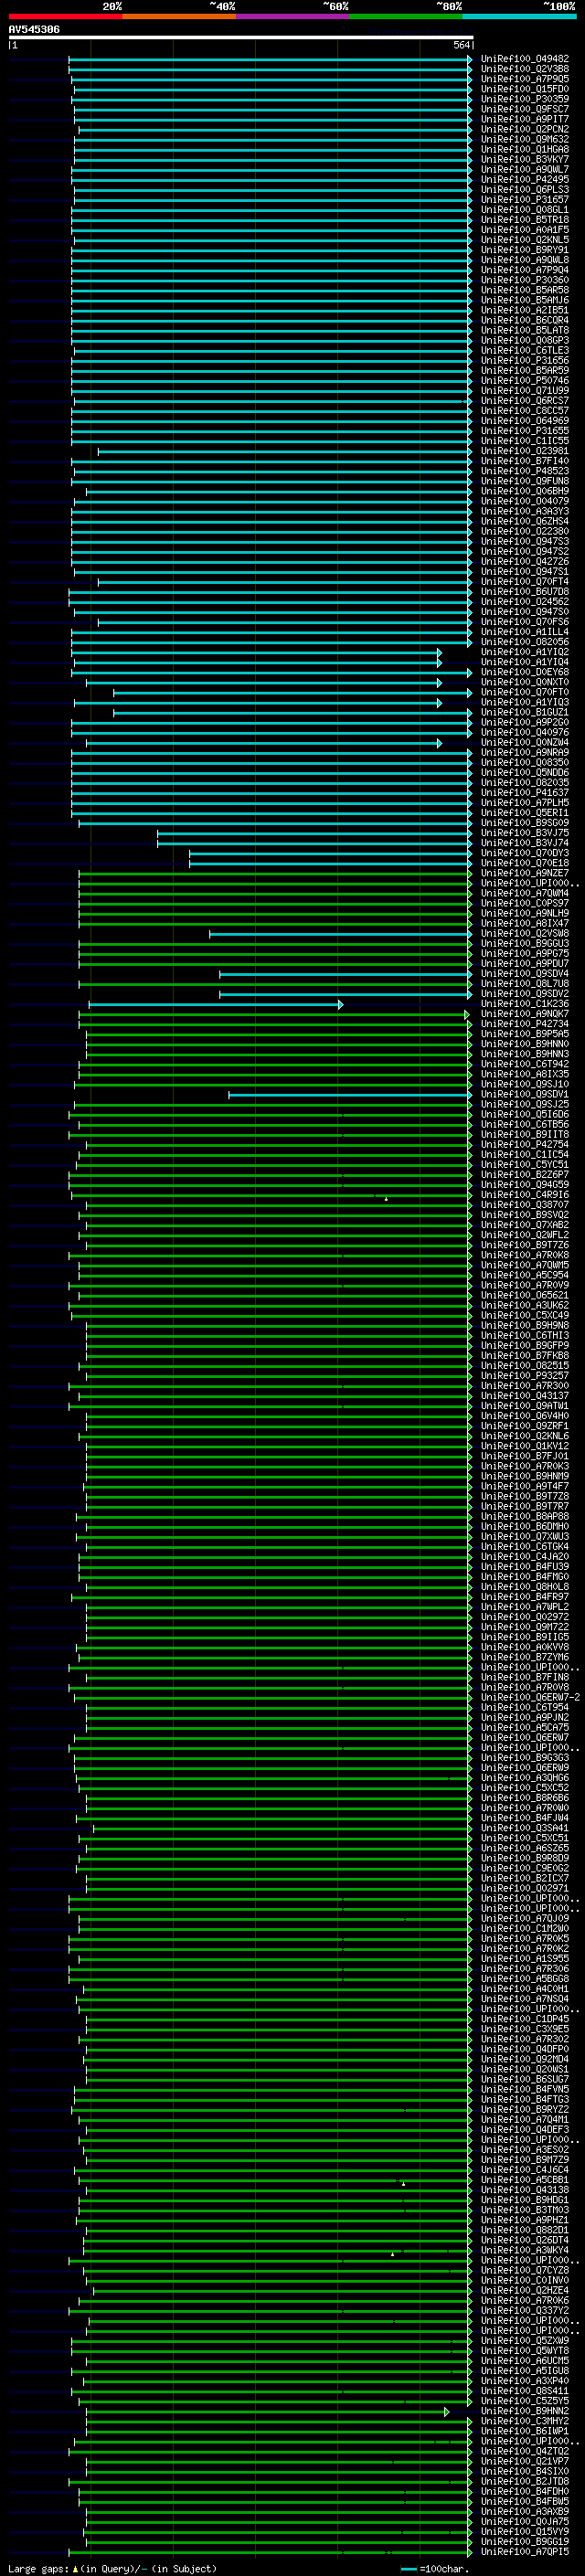Viewport: 585px width, 2576px height.
Task: Click the query end position 564
Action: tap(462, 45)
